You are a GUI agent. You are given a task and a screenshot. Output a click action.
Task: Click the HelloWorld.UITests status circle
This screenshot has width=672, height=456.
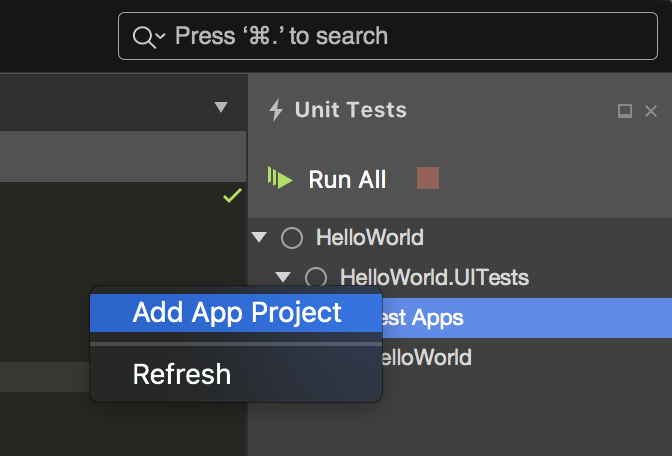click(316, 278)
